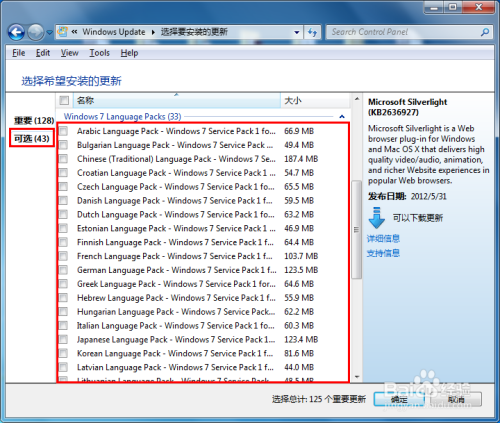Click the search magnifier icon
This screenshot has height=423, width=500.
point(485,32)
